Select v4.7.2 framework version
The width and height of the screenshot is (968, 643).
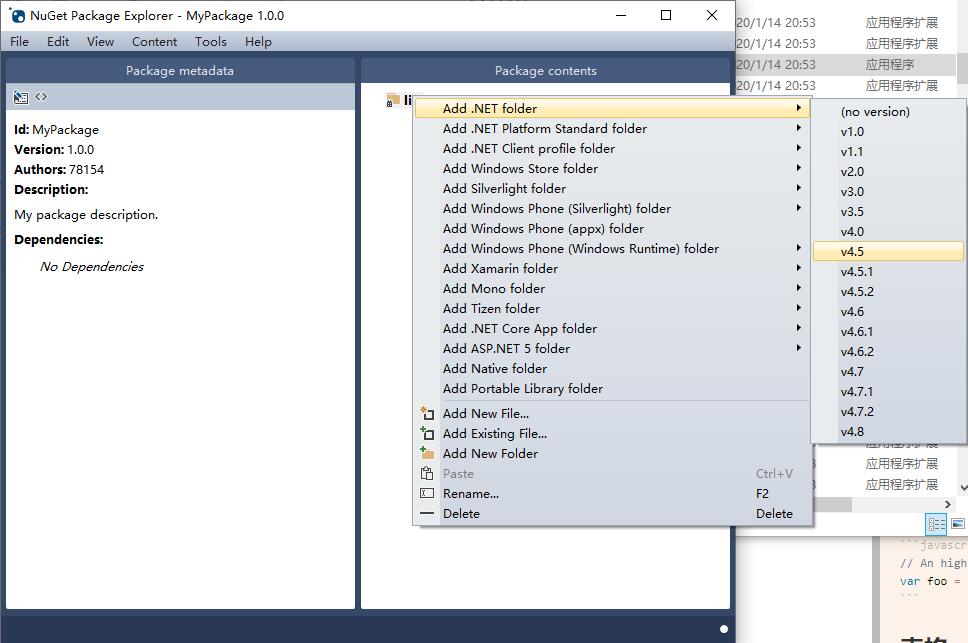pyautogui.click(x=888, y=411)
